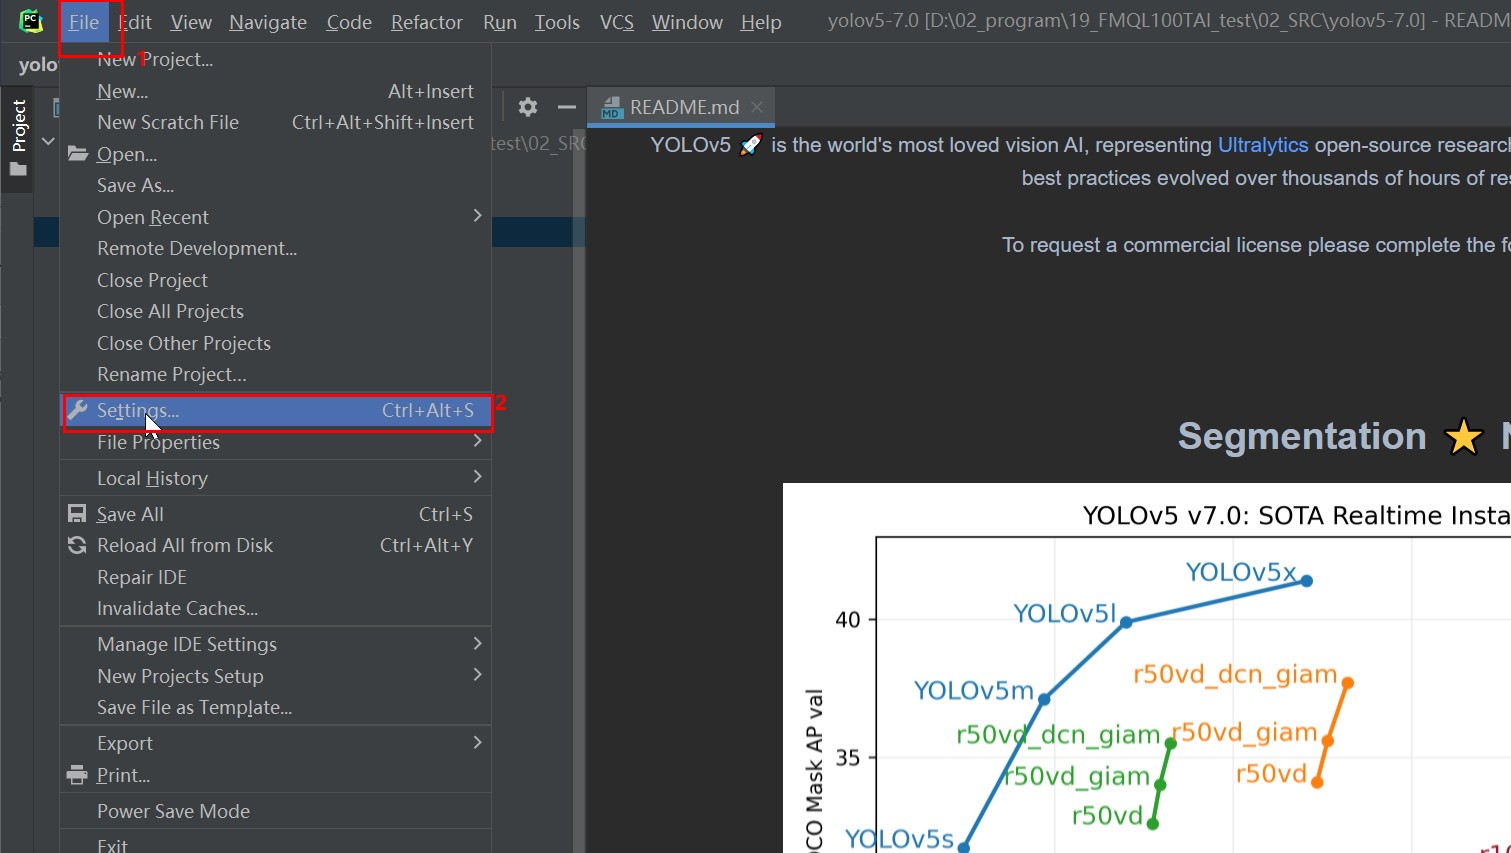Viewport: 1511px width, 853px height.
Task: Open the Project tool window sidebar folder icon
Action: pyautogui.click(x=18, y=170)
